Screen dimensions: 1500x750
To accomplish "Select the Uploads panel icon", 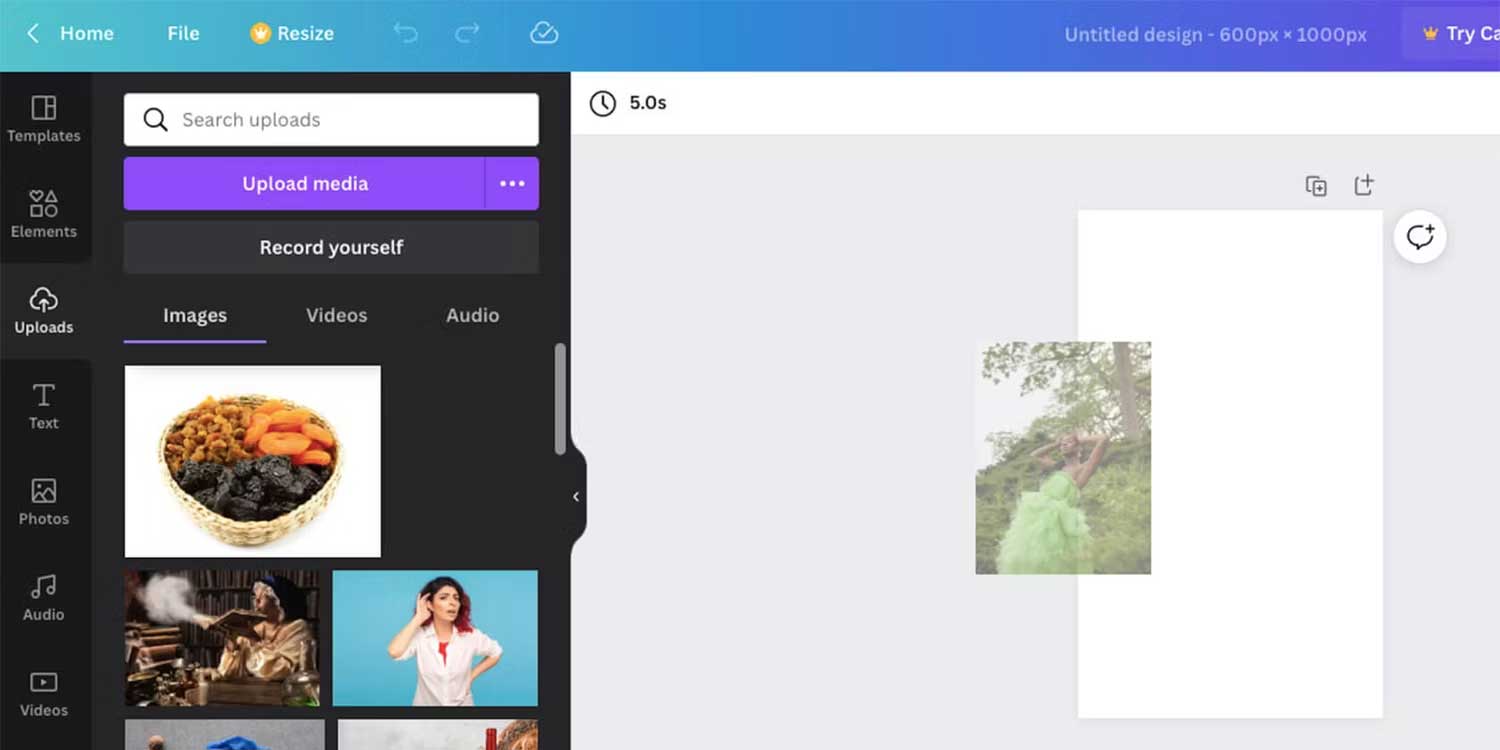I will pos(43,309).
